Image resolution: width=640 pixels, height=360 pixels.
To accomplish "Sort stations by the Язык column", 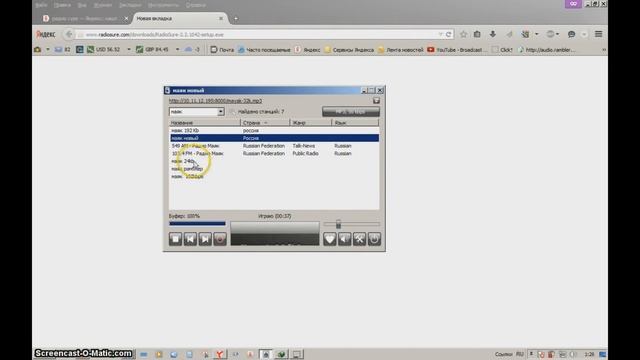I will [x=355, y=122].
